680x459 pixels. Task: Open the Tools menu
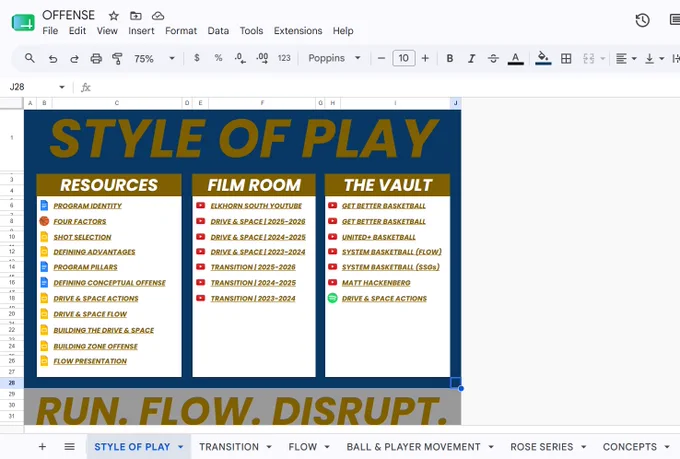[252, 31]
